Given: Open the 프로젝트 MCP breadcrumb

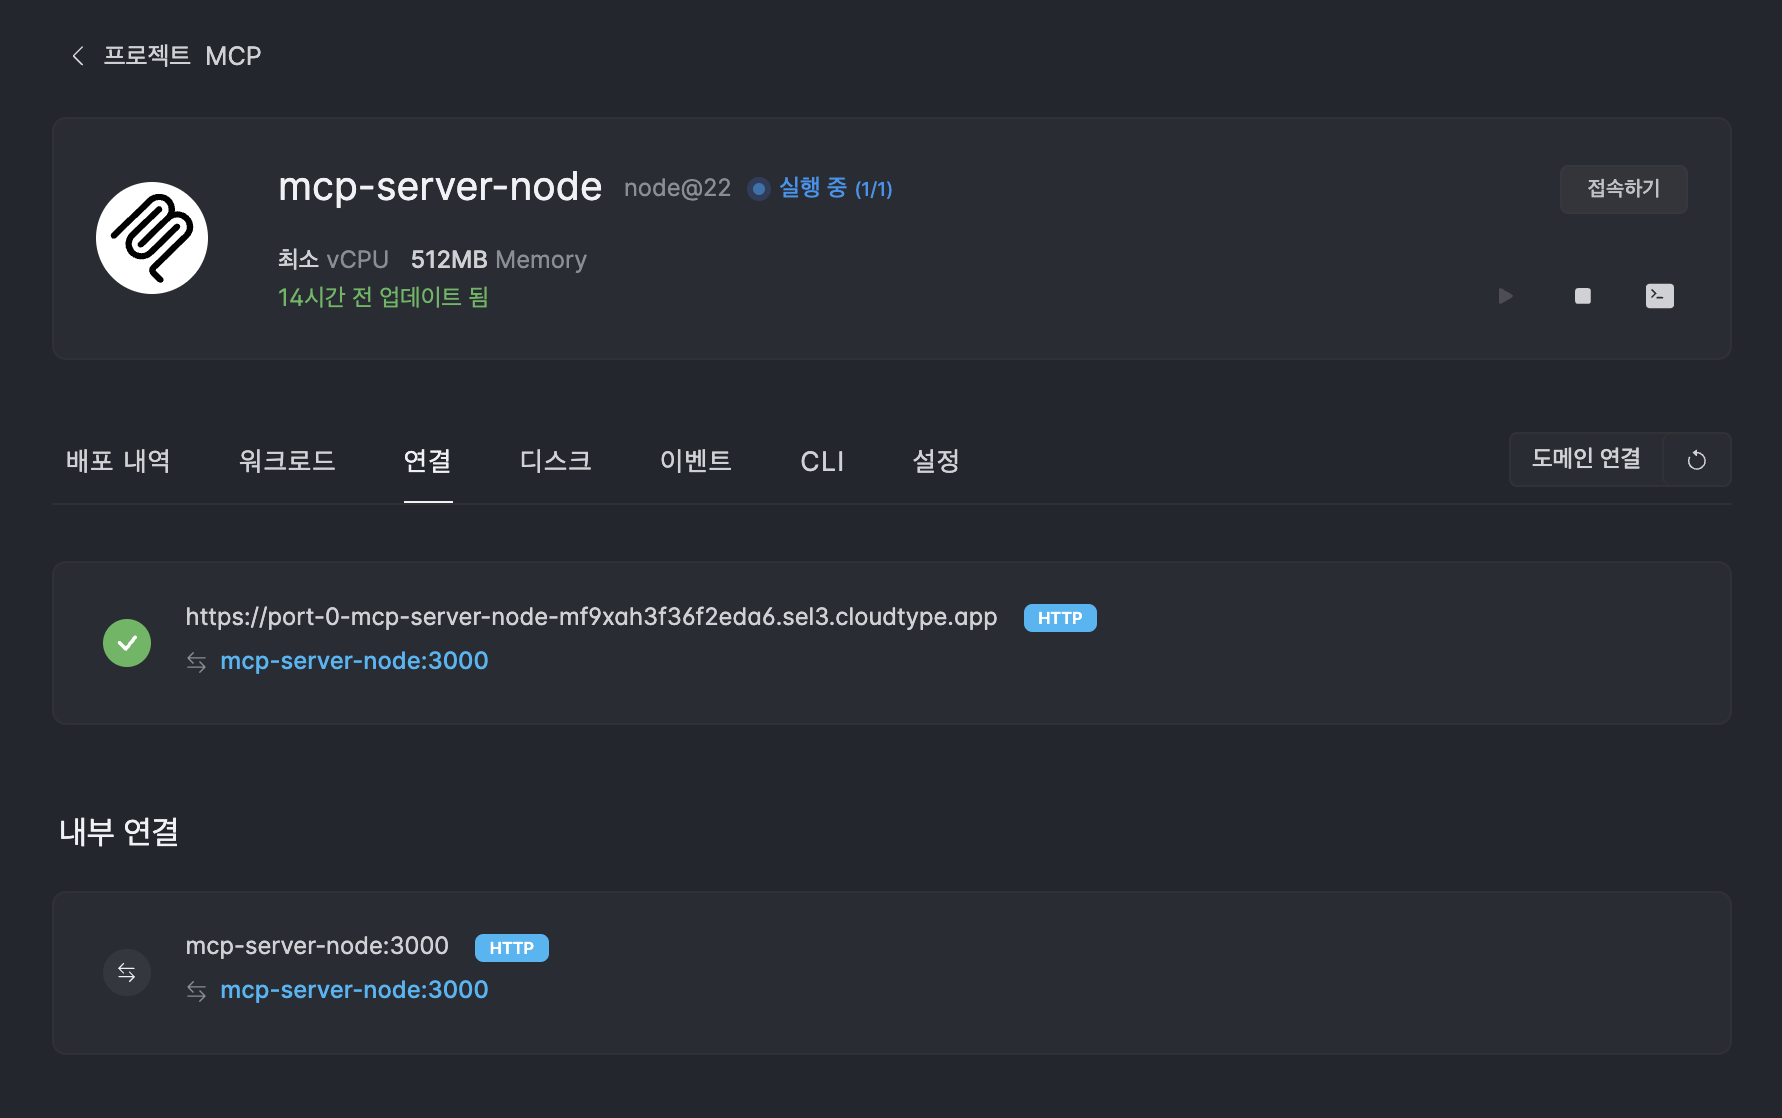Looking at the screenshot, I should click(x=182, y=56).
